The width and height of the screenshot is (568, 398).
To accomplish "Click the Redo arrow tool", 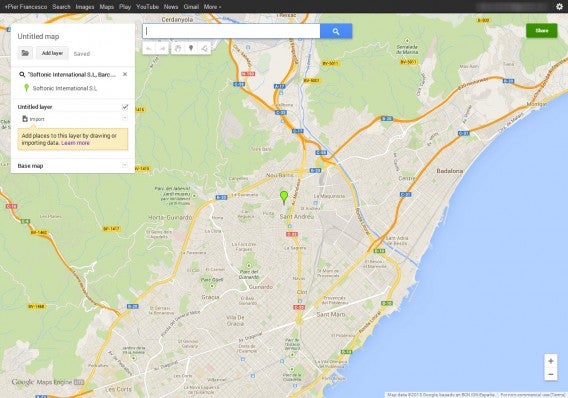I will (163, 48).
